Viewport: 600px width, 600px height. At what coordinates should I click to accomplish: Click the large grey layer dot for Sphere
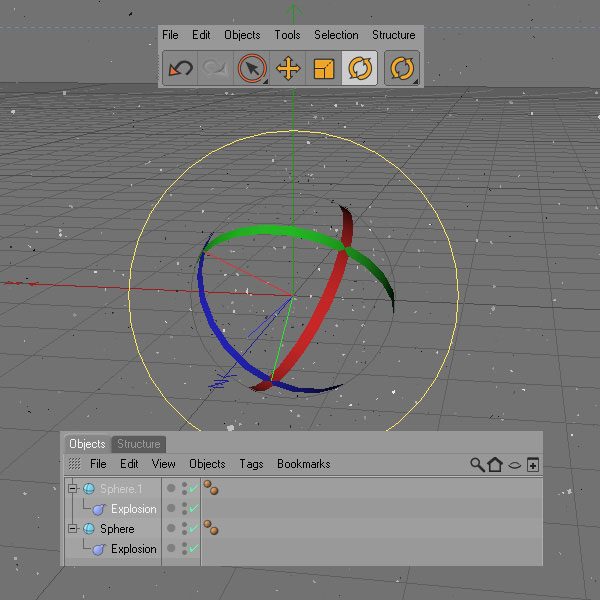pos(171,528)
